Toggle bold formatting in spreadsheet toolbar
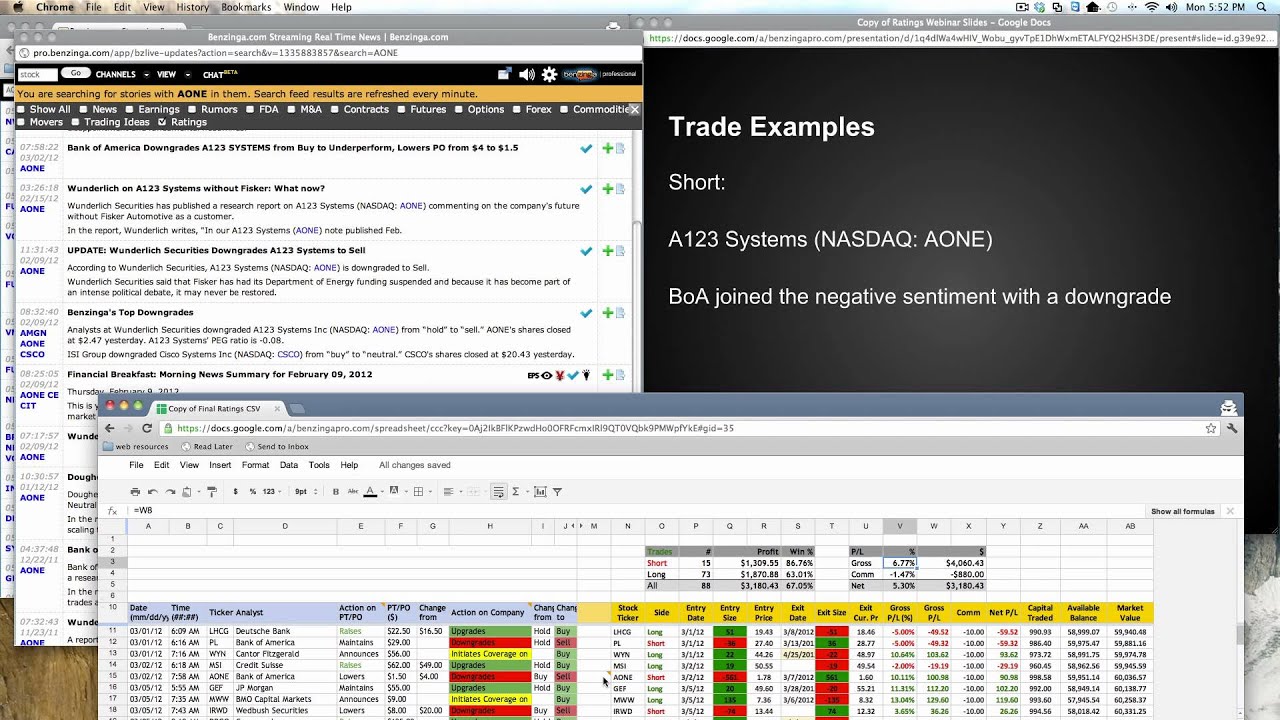The width and height of the screenshot is (1280, 720). pos(336,491)
